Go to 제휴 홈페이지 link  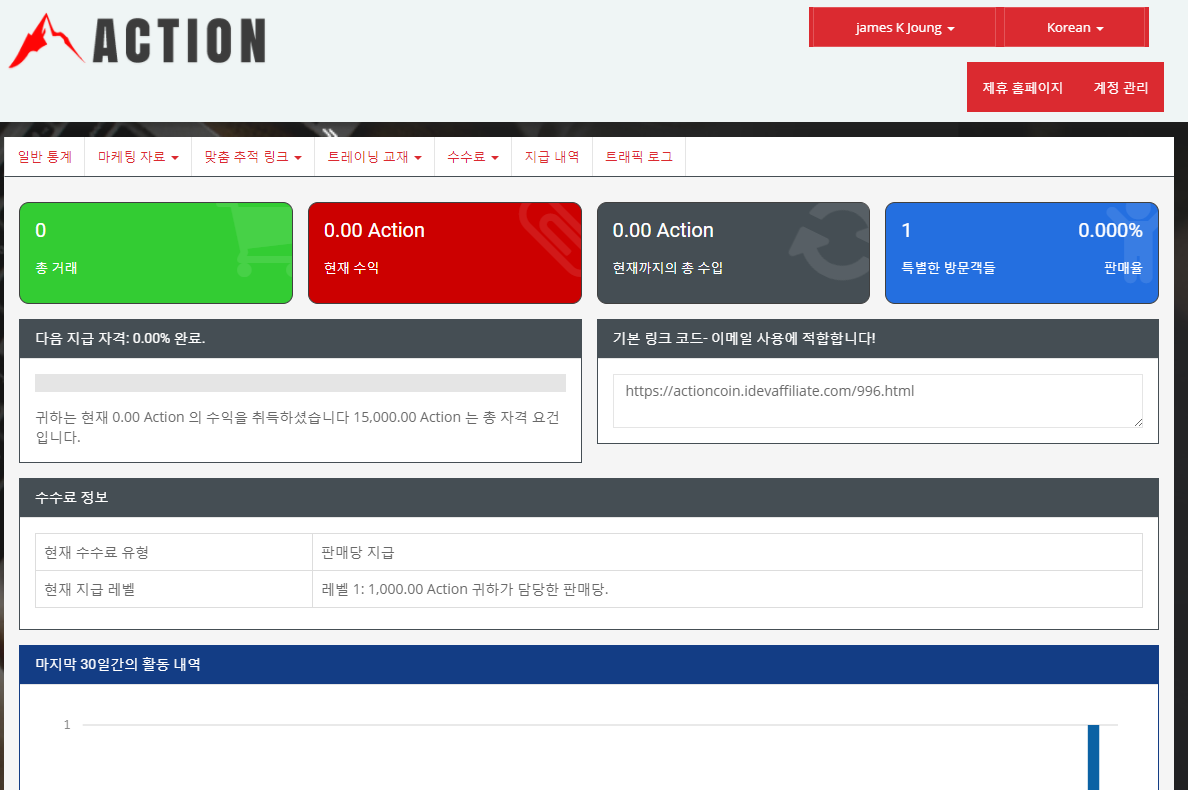(1022, 88)
